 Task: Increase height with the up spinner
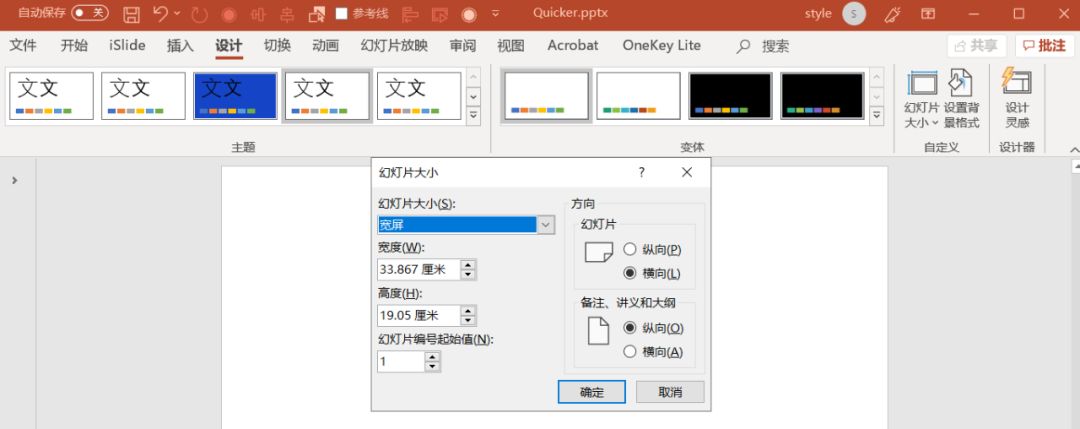pos(468,311)
